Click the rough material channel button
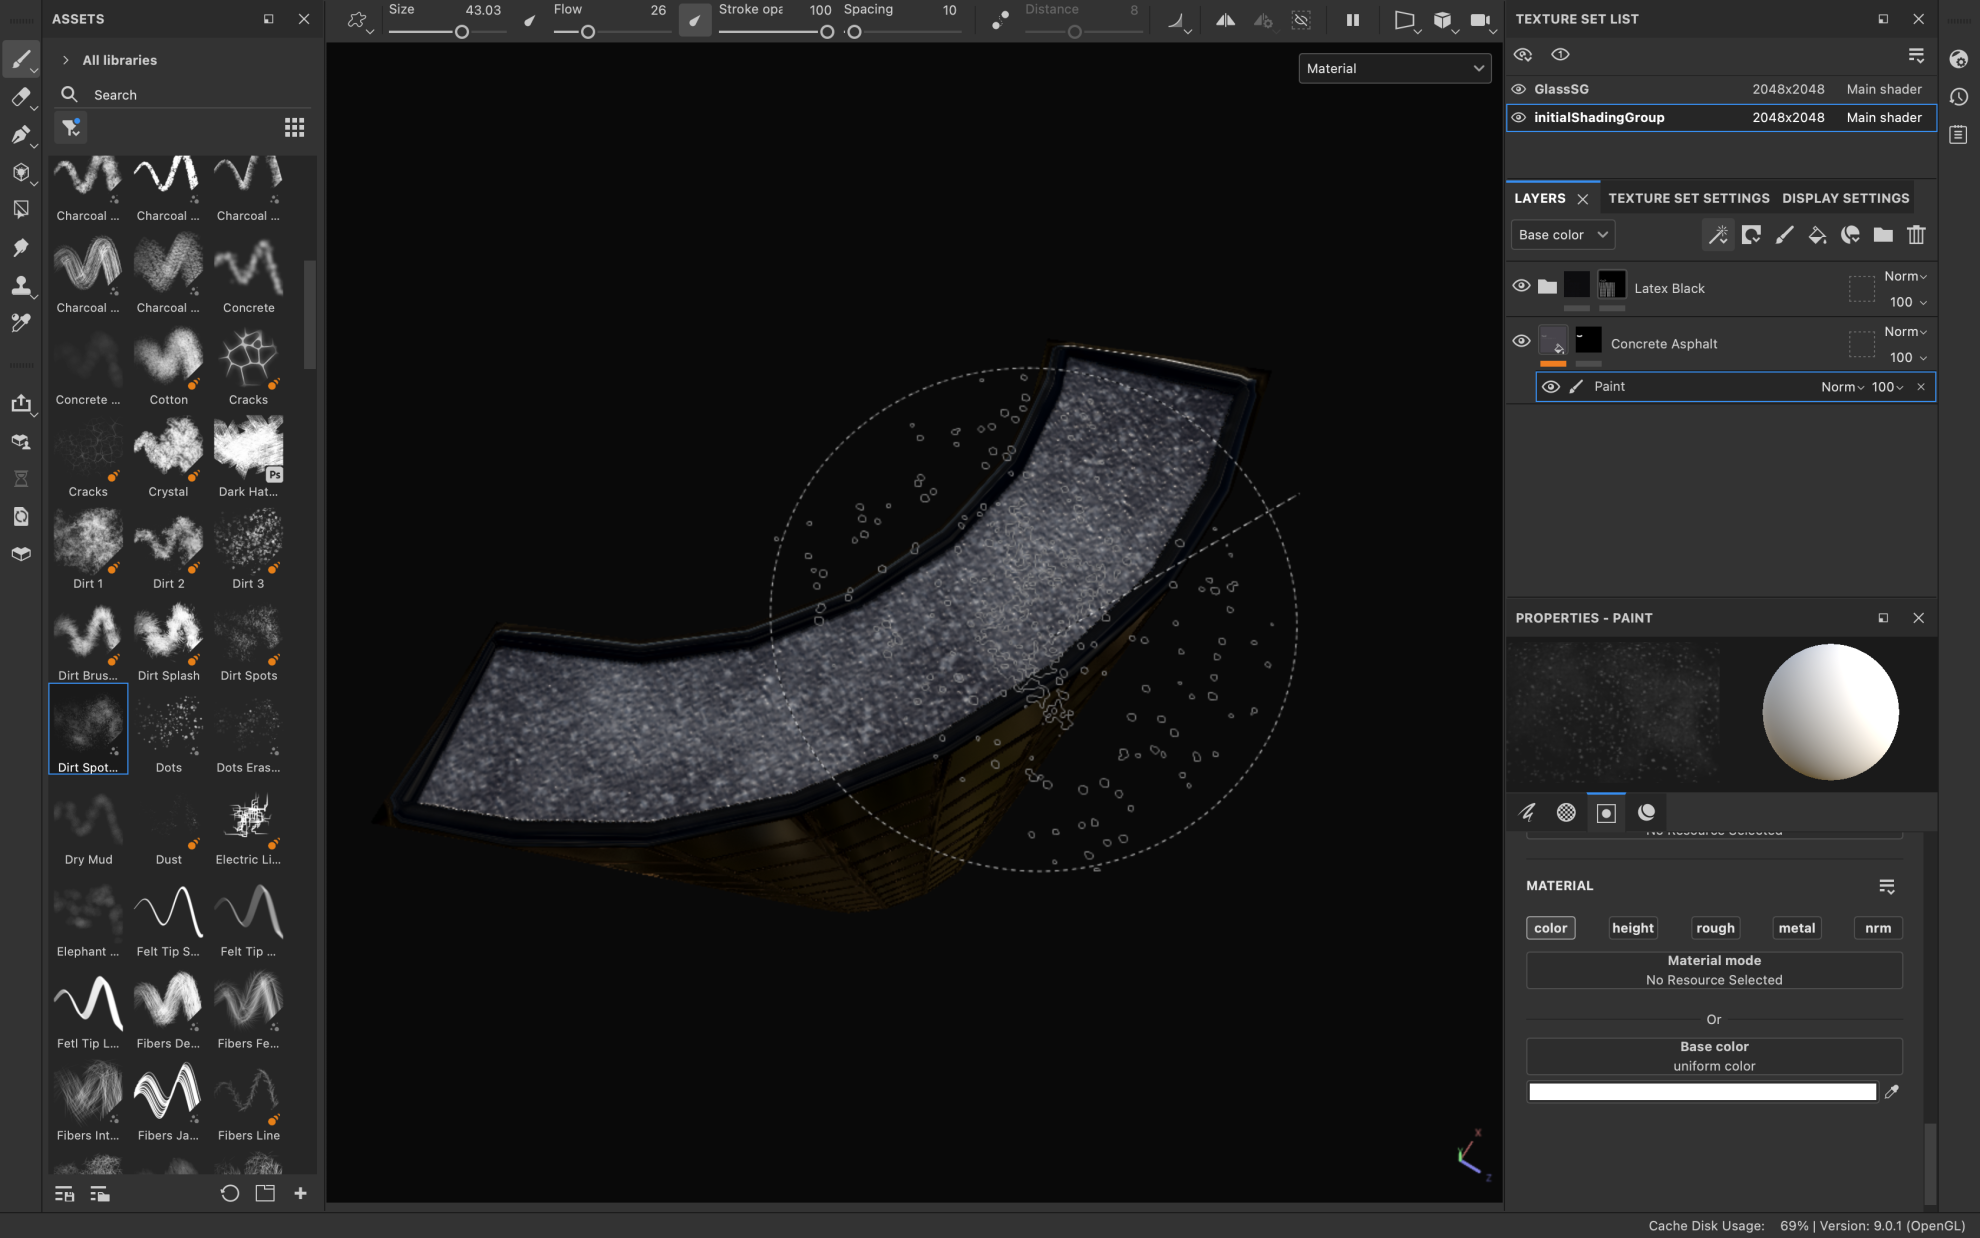 tap(1714, 927)
